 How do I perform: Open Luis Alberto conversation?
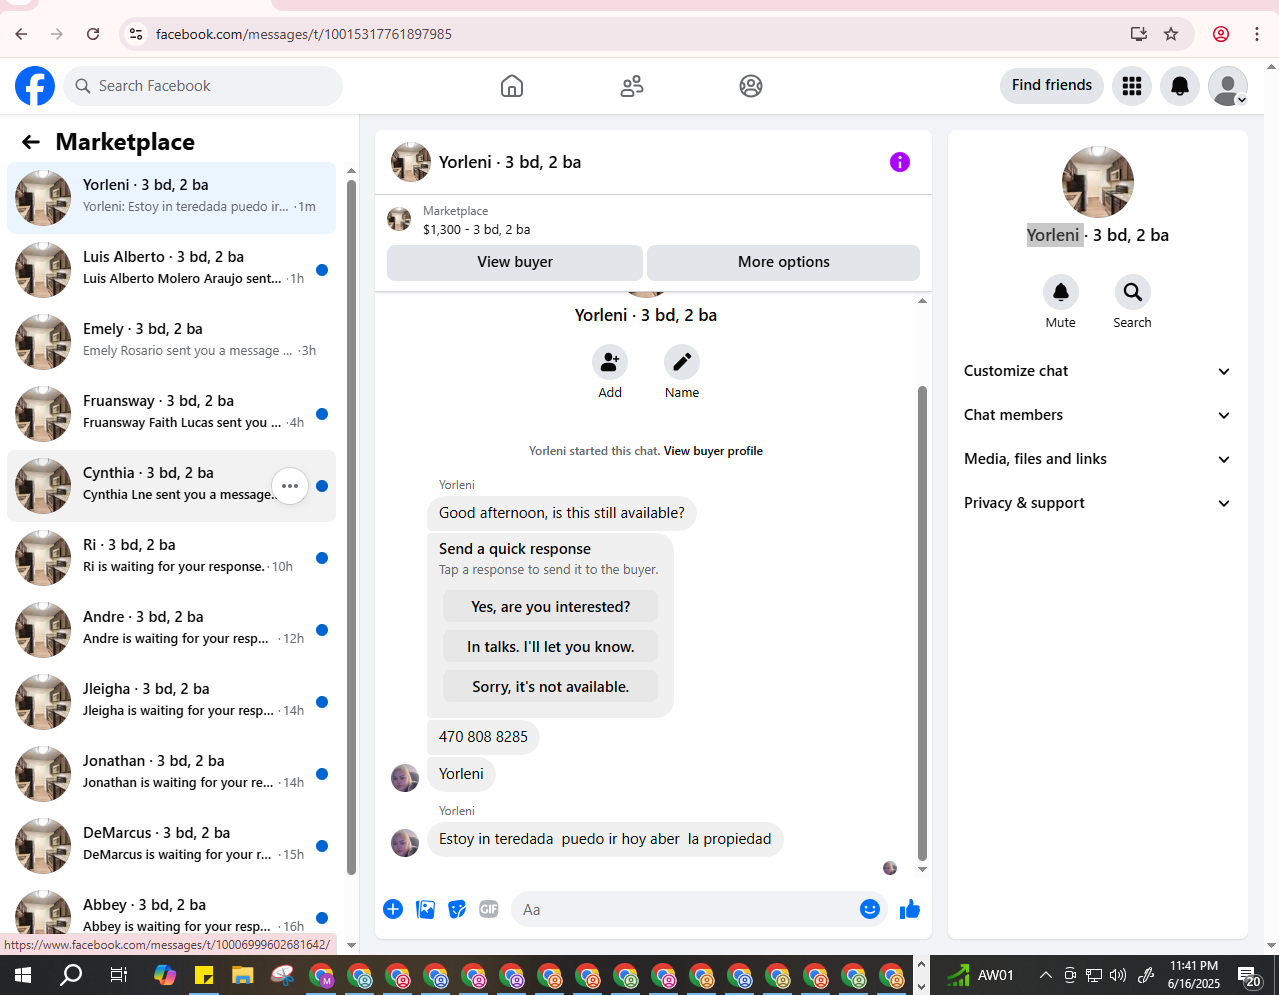pos(172,270)
